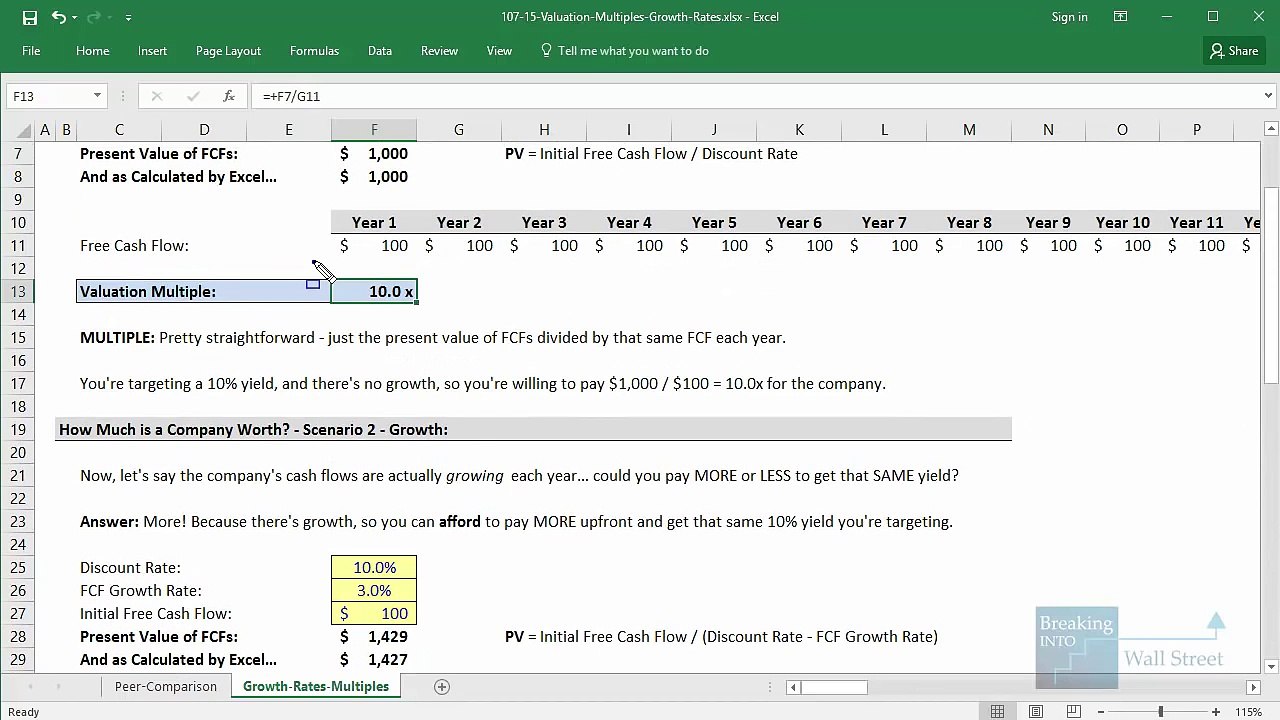The image size is (1280, 720).
Task: Select row 13 header
Action: click(17, 292)
